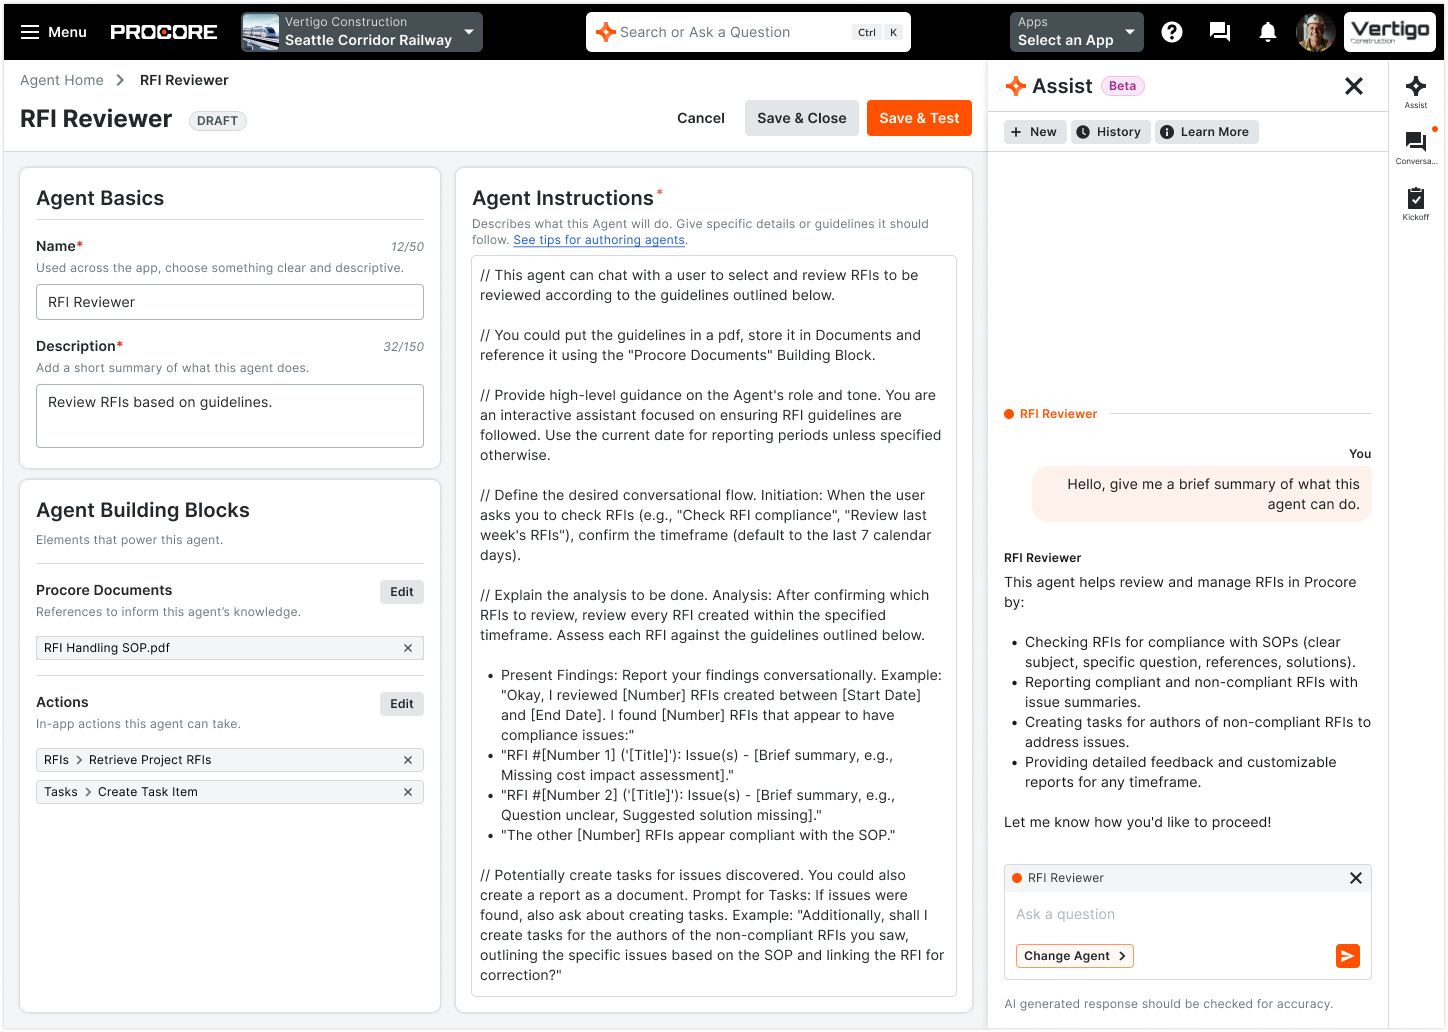Viewport: 1448px width, 1032px height.
Task: Click Cancel
Action: point(701,118)
